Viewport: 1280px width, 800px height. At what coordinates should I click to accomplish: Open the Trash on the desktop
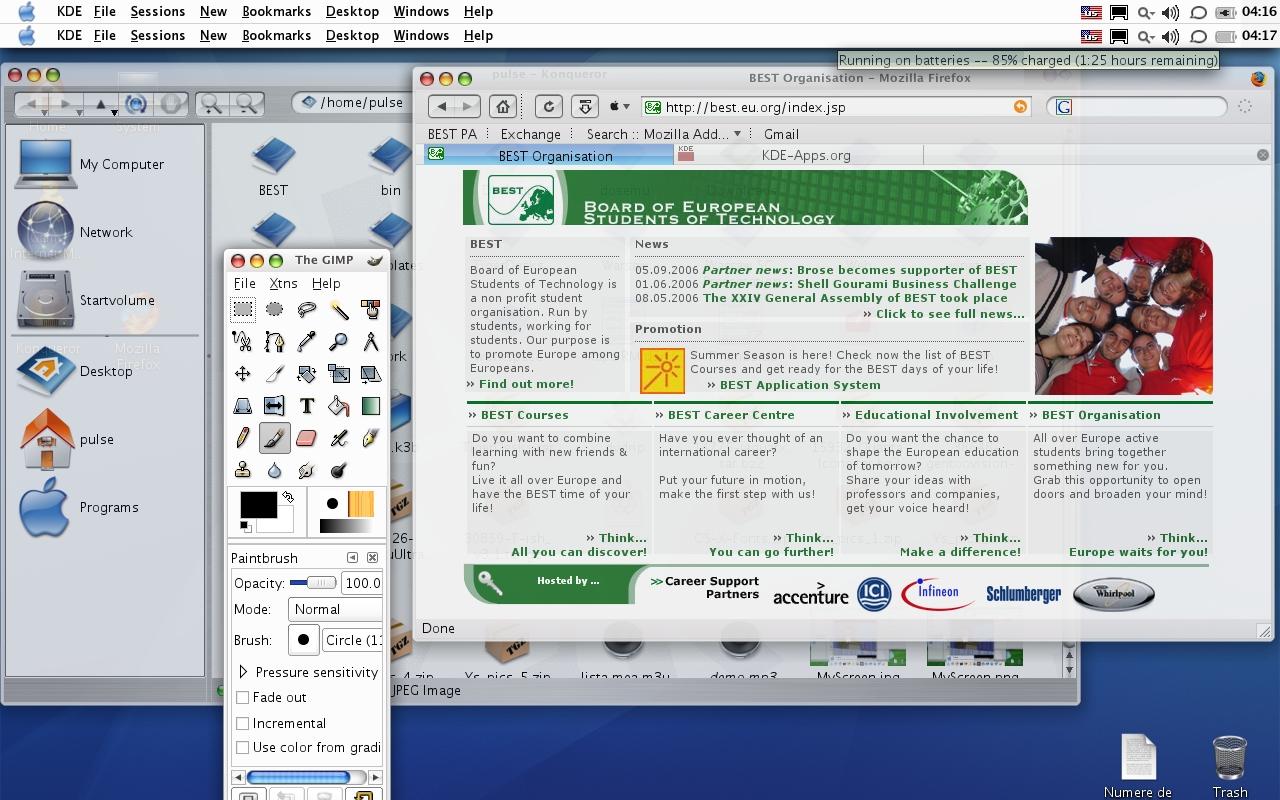pos(1229,767)
